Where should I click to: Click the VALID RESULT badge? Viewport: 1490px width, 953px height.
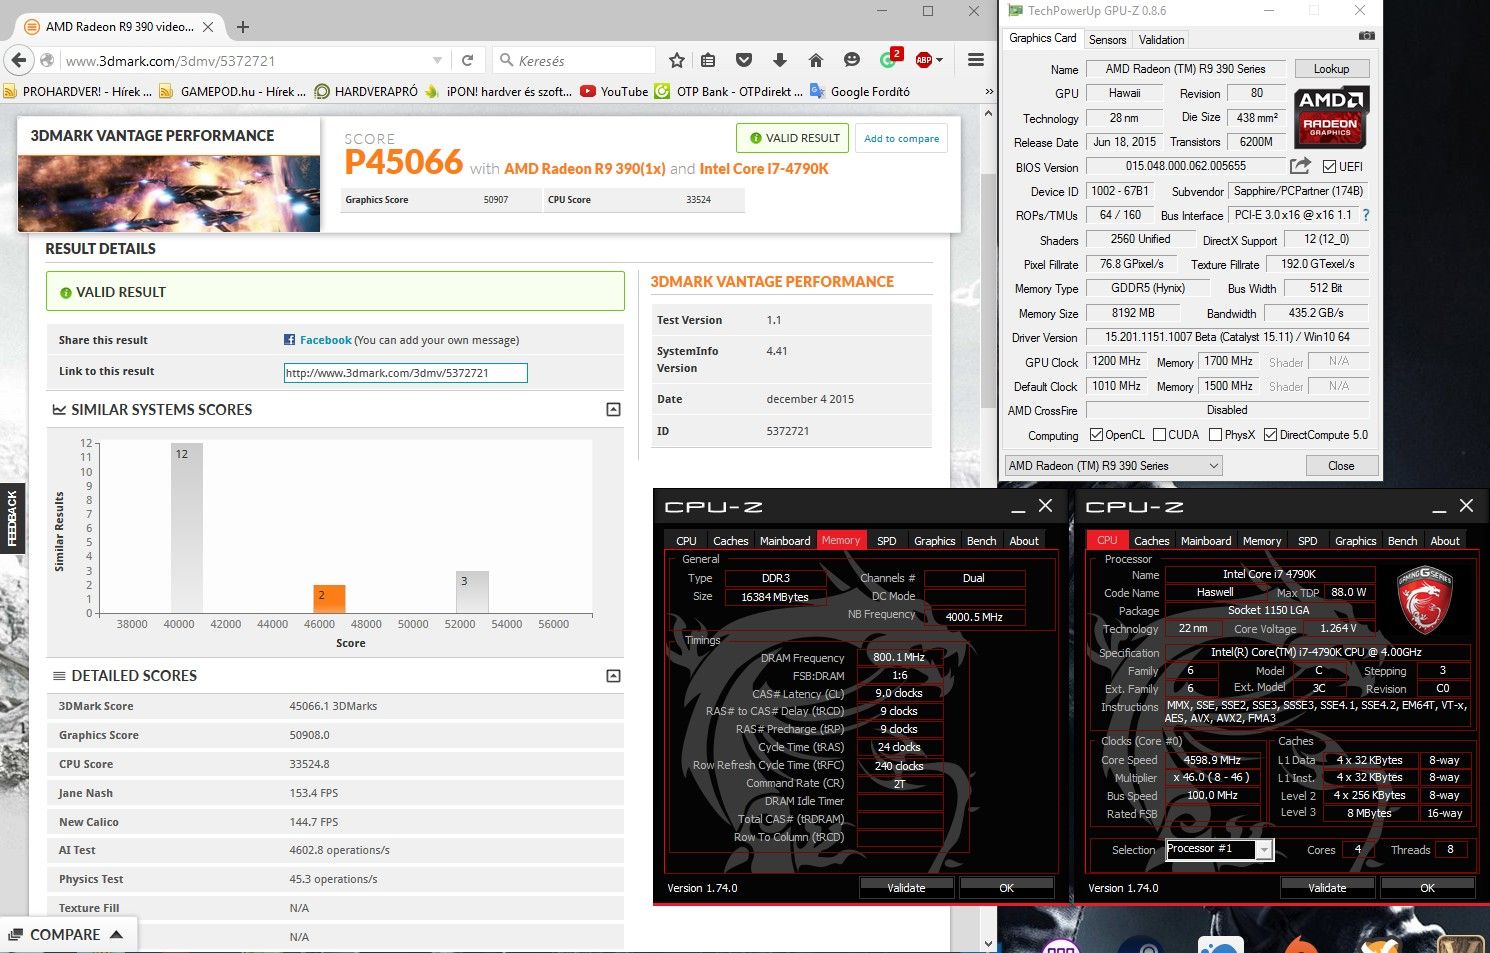(793, 138)
